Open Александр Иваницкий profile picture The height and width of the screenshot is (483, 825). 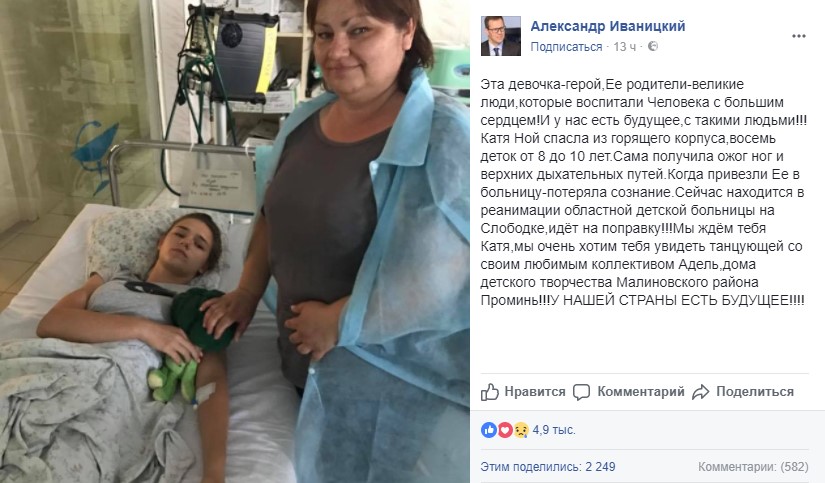500,36
